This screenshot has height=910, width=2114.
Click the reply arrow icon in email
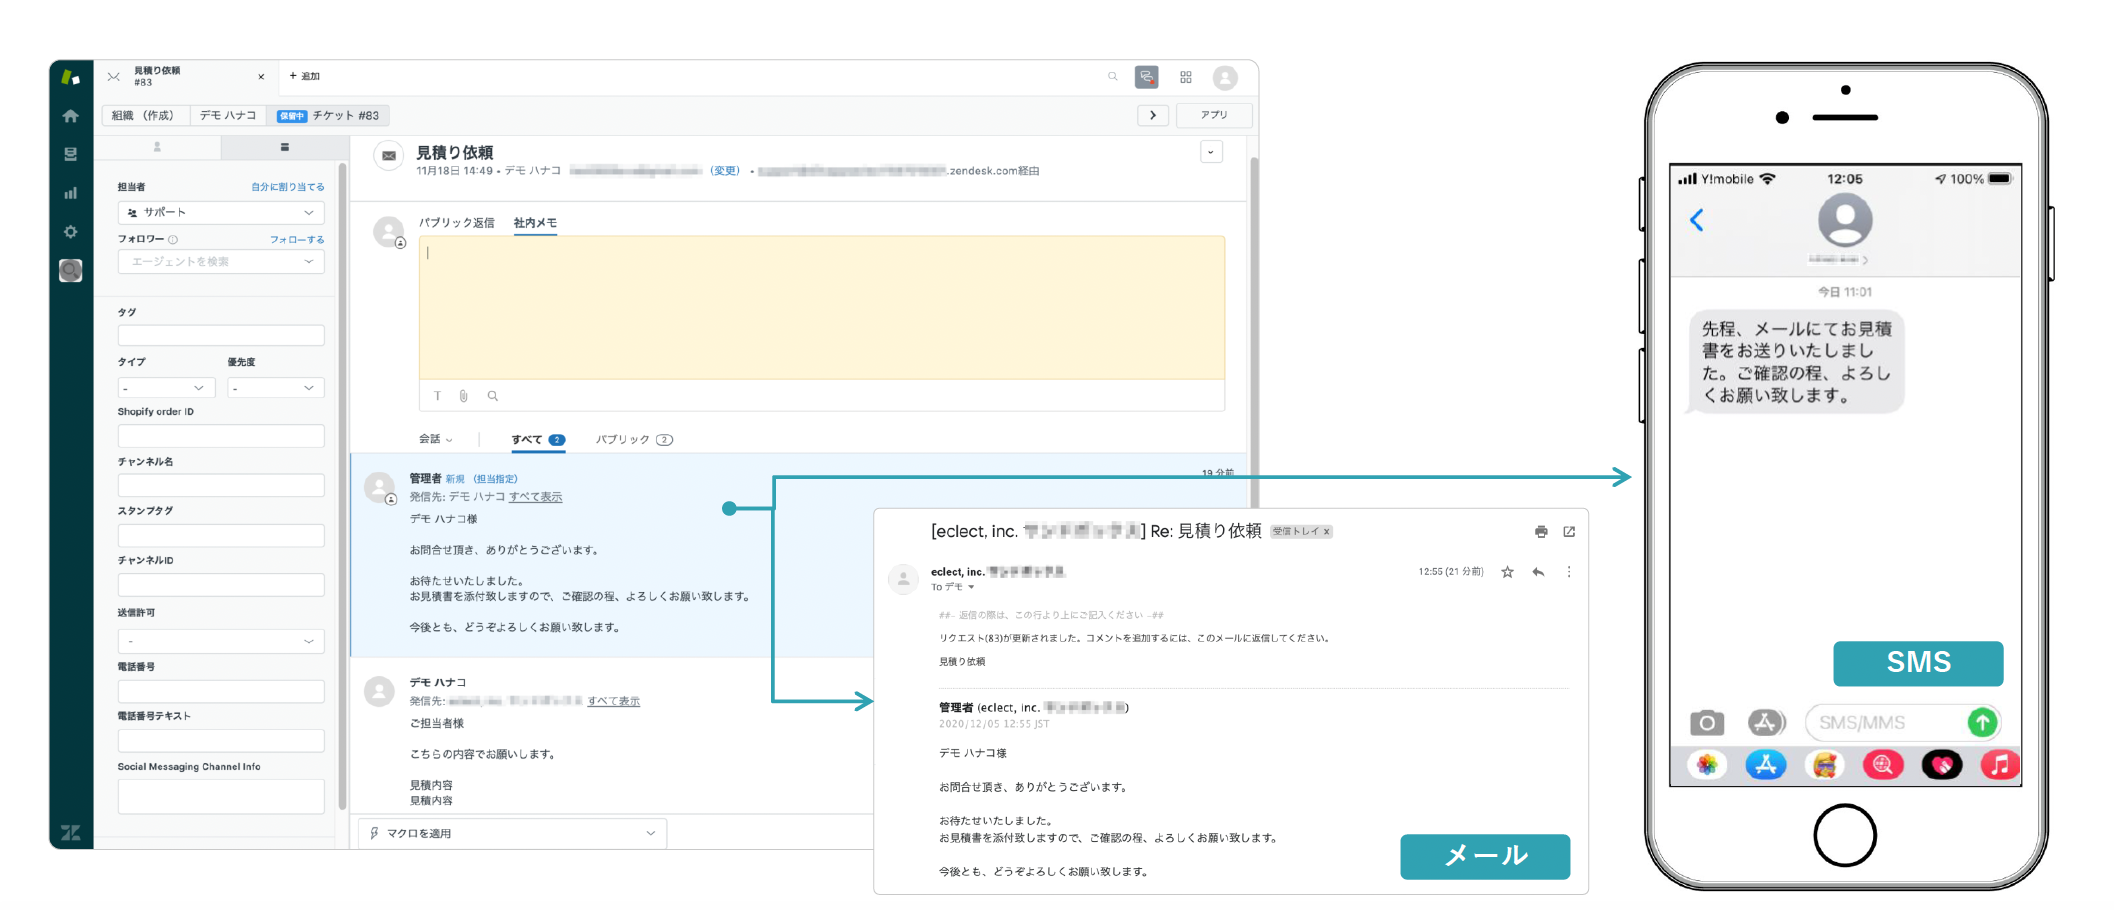tap(1538, 572)
